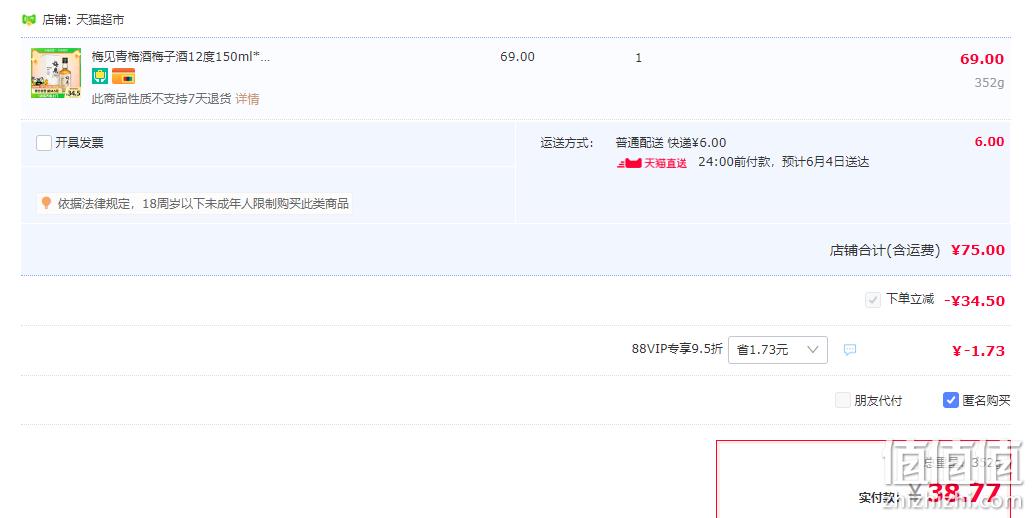
Task: Click the Tmall Supermarket store logo icon
Action: pos(29,20)
